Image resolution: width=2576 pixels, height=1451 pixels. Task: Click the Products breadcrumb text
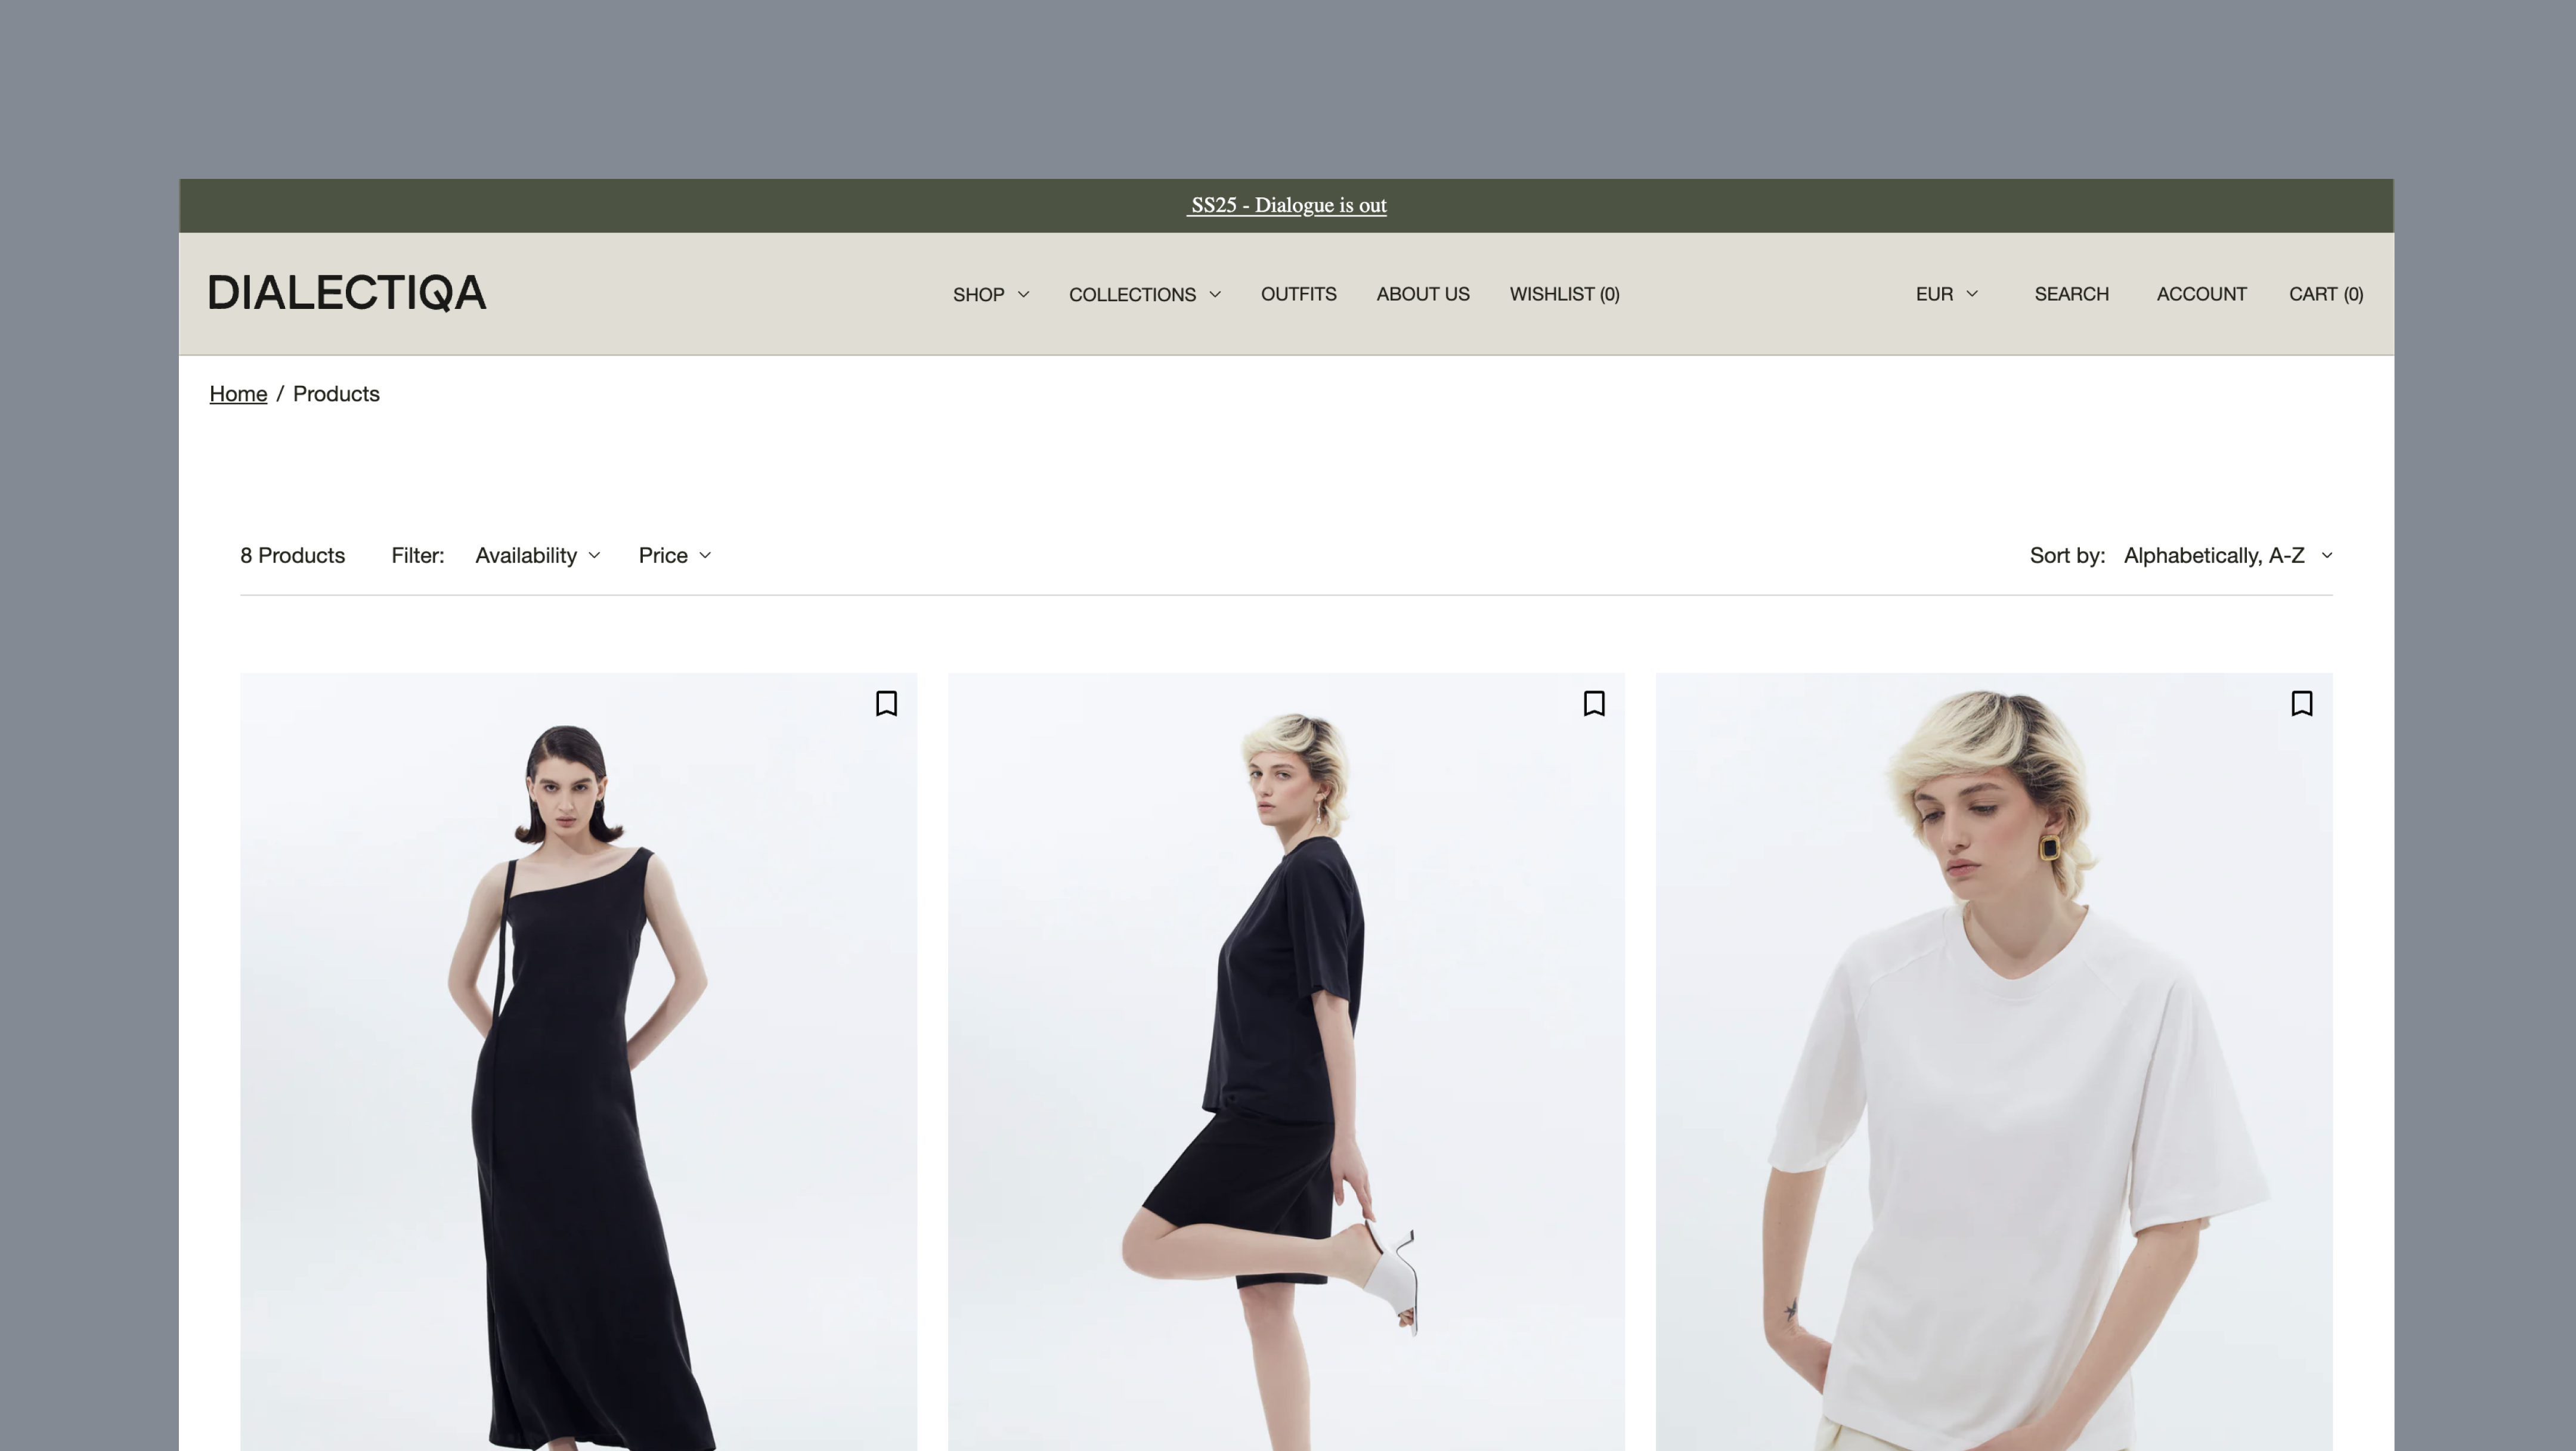pyautogui.click(x=336, y=394)
